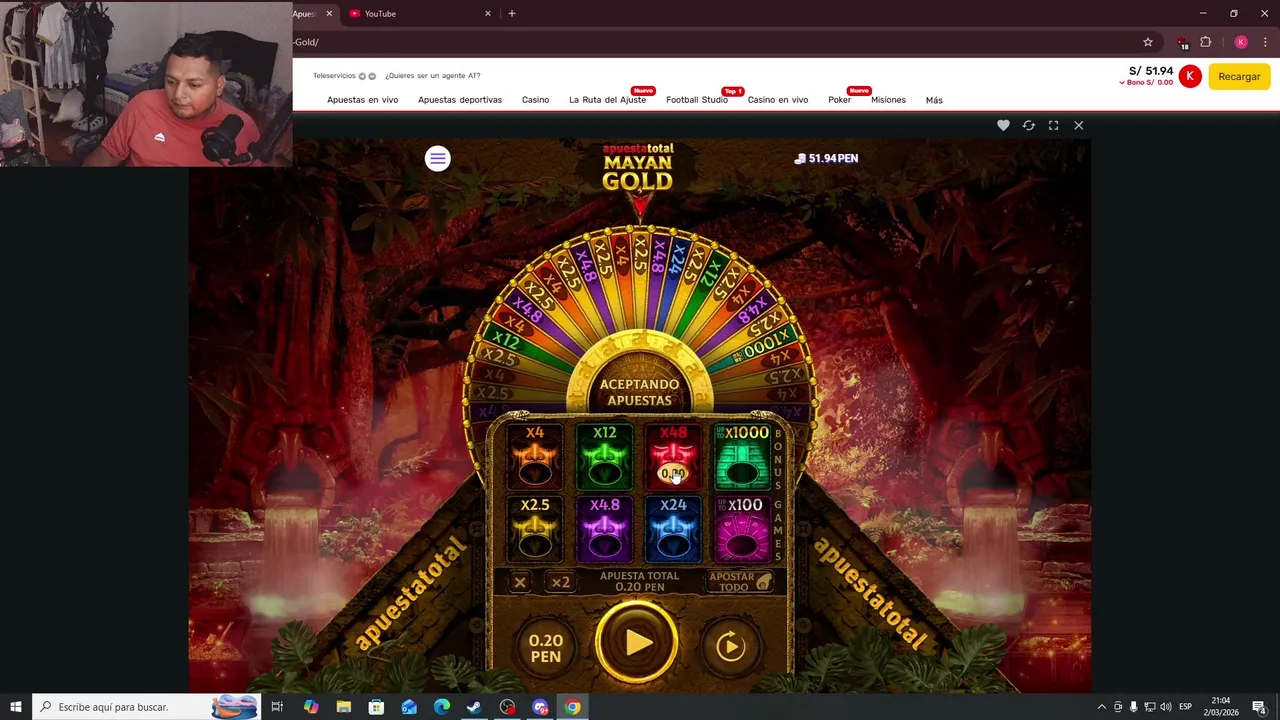Open notification center in taskbar
The image size is (1280, 720).
coord(1259,707)
